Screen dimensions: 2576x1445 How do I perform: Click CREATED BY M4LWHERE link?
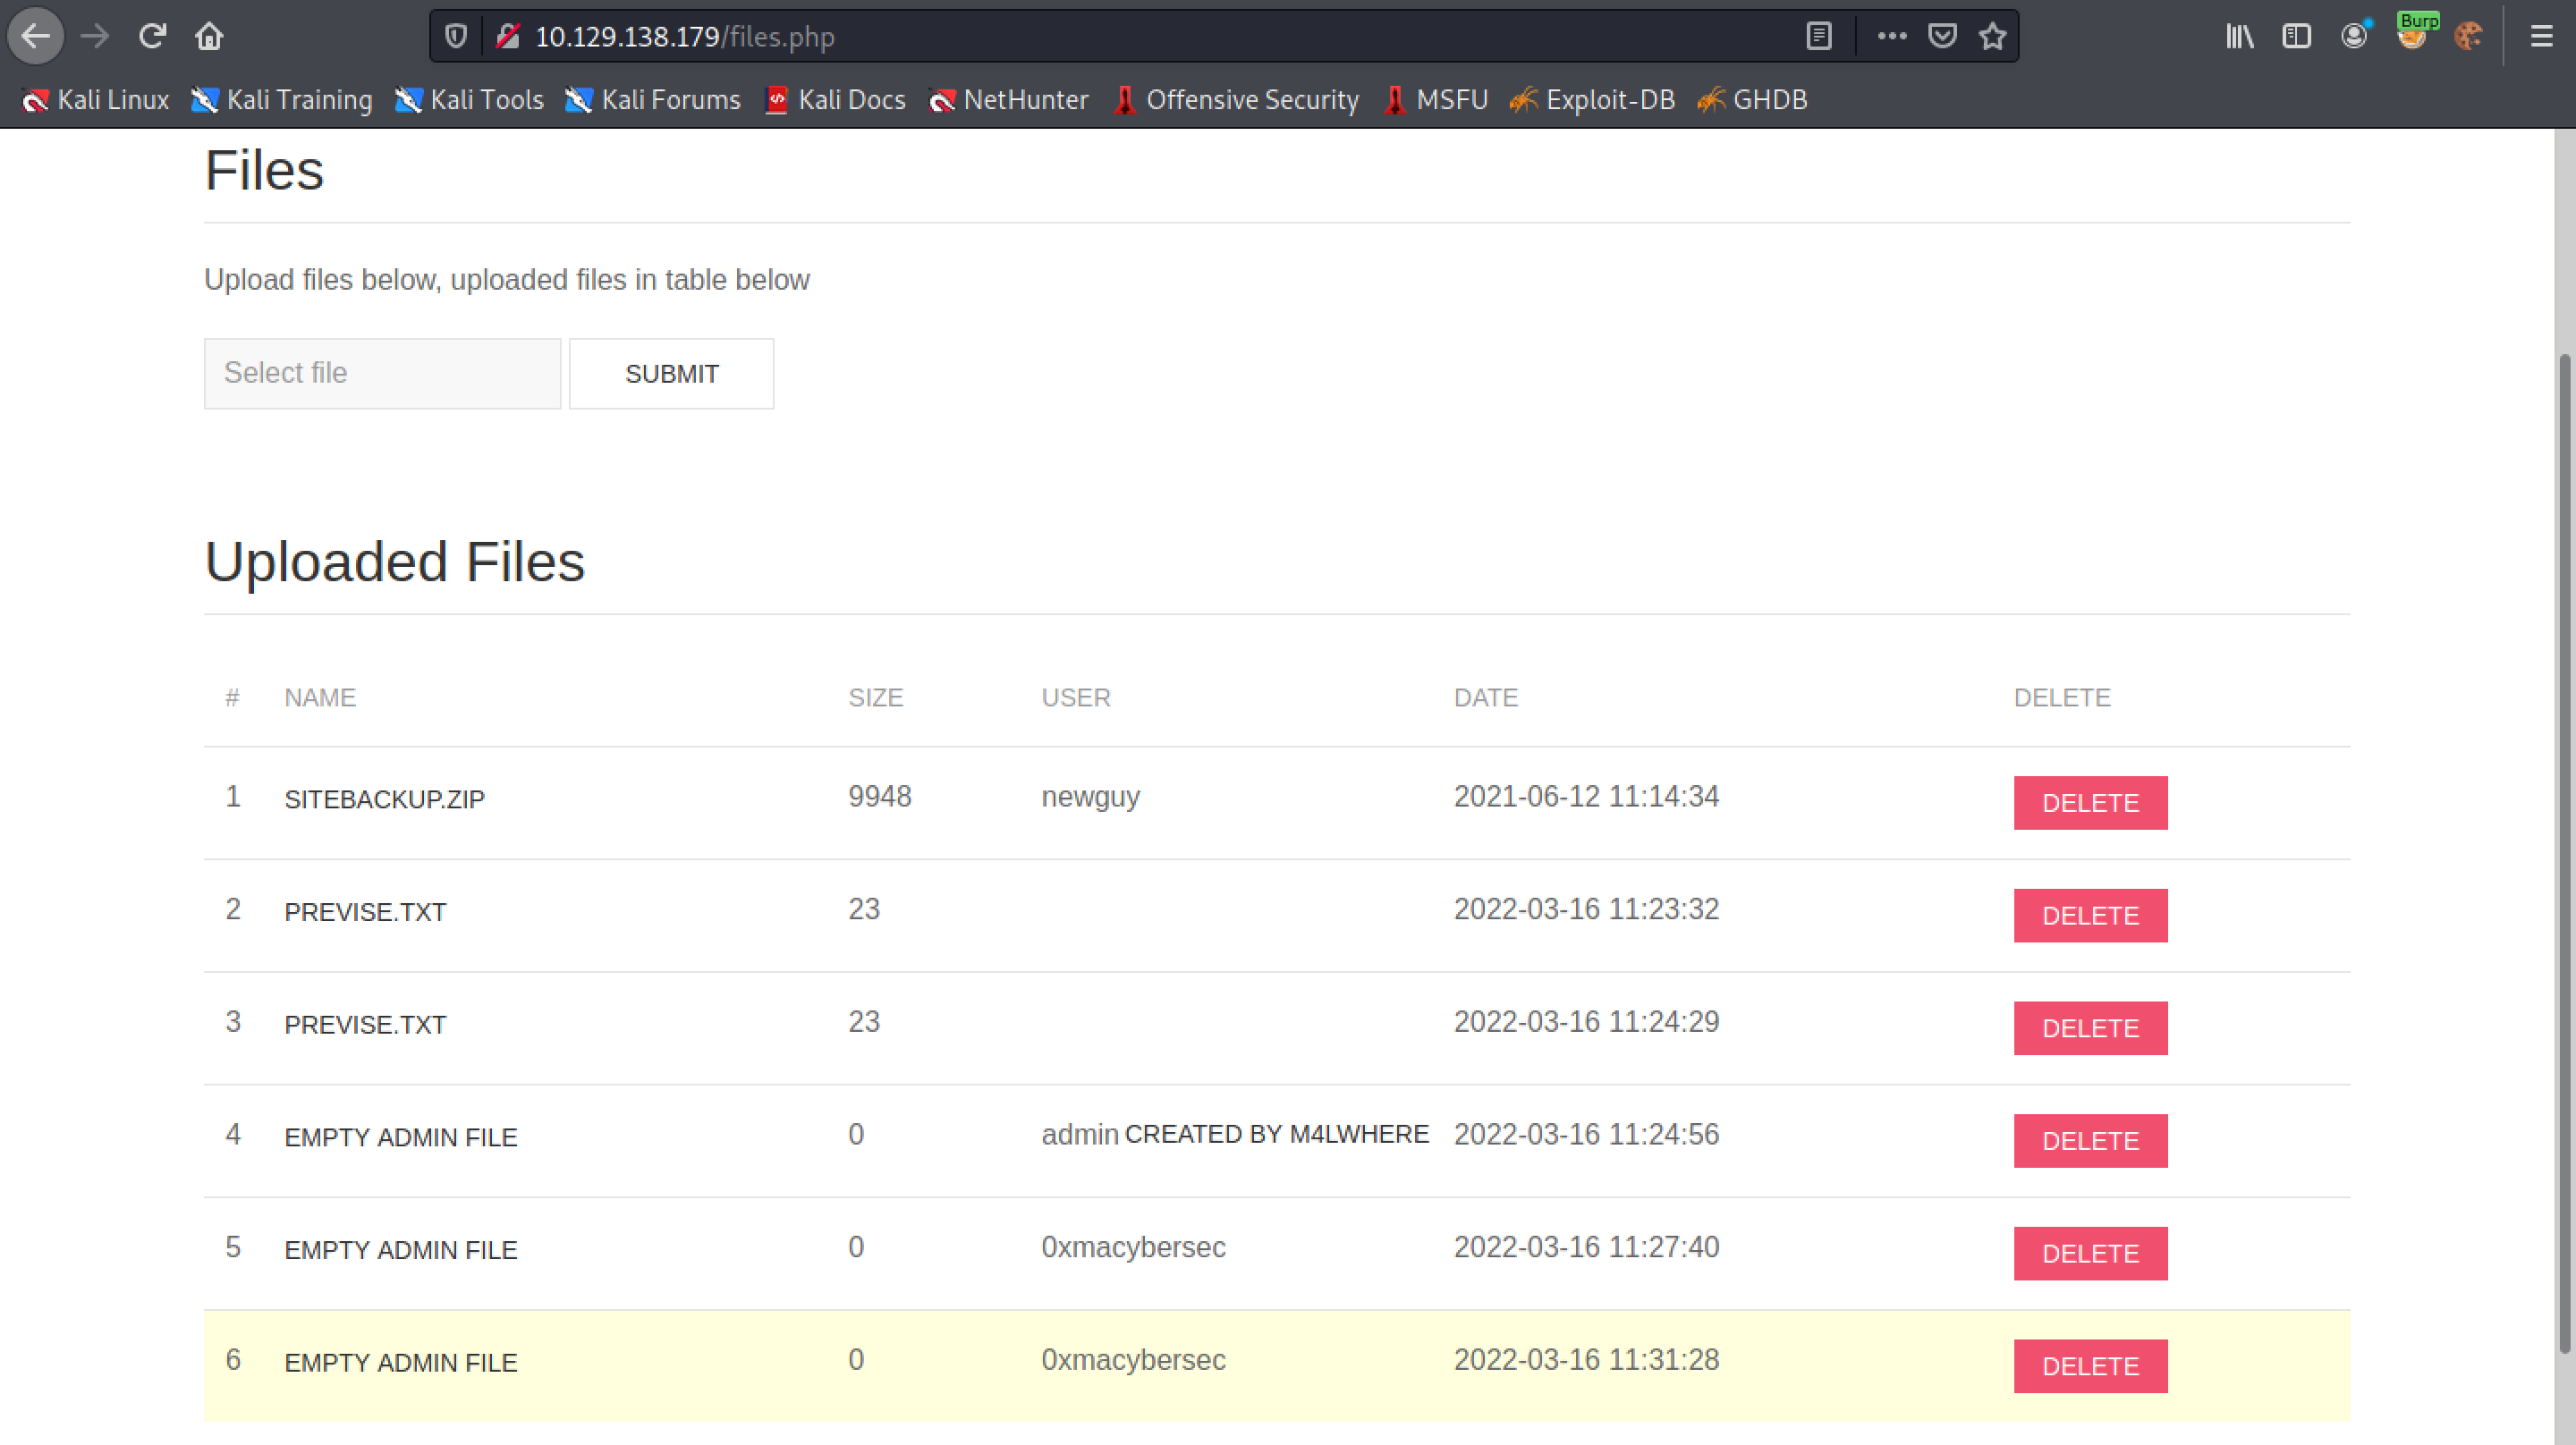pos(1276,1134)
